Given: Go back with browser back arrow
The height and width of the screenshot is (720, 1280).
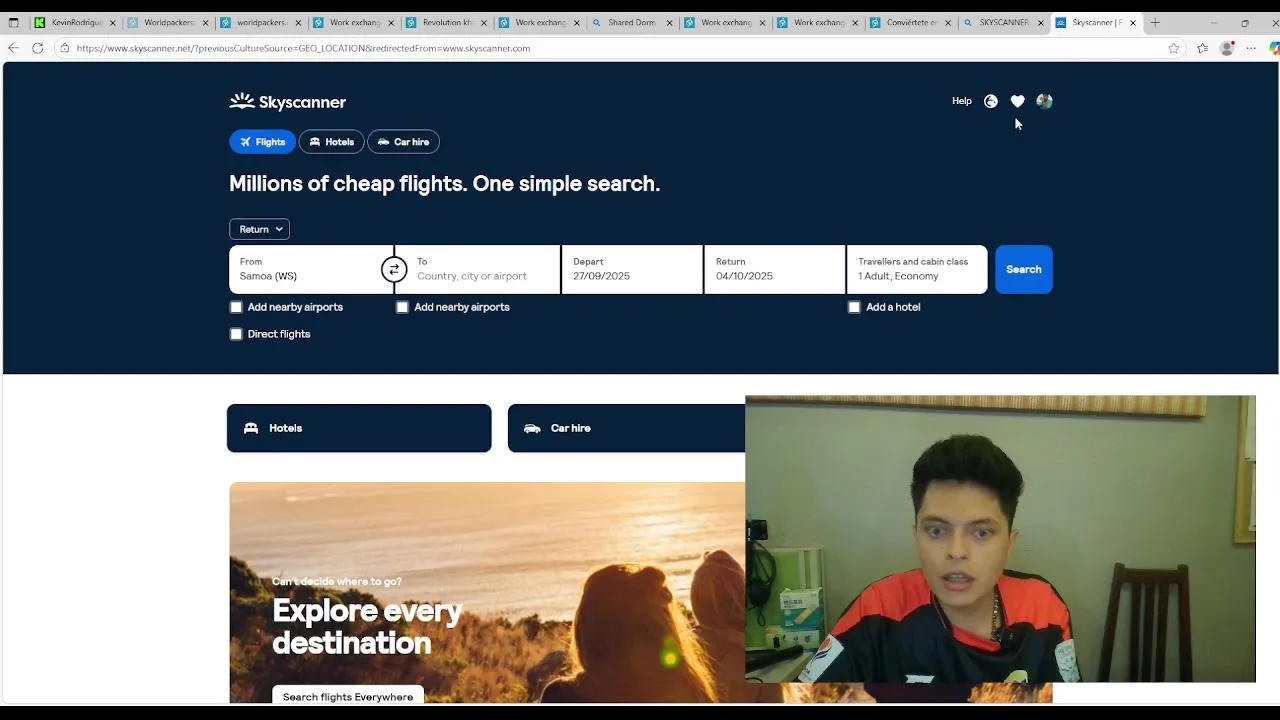Looking at the screenshot, I should point(13,48).
